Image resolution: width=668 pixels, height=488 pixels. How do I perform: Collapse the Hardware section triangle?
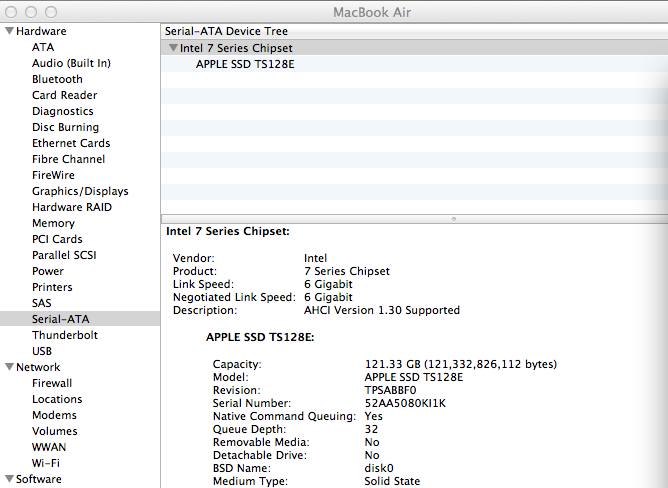click(9, 31)
